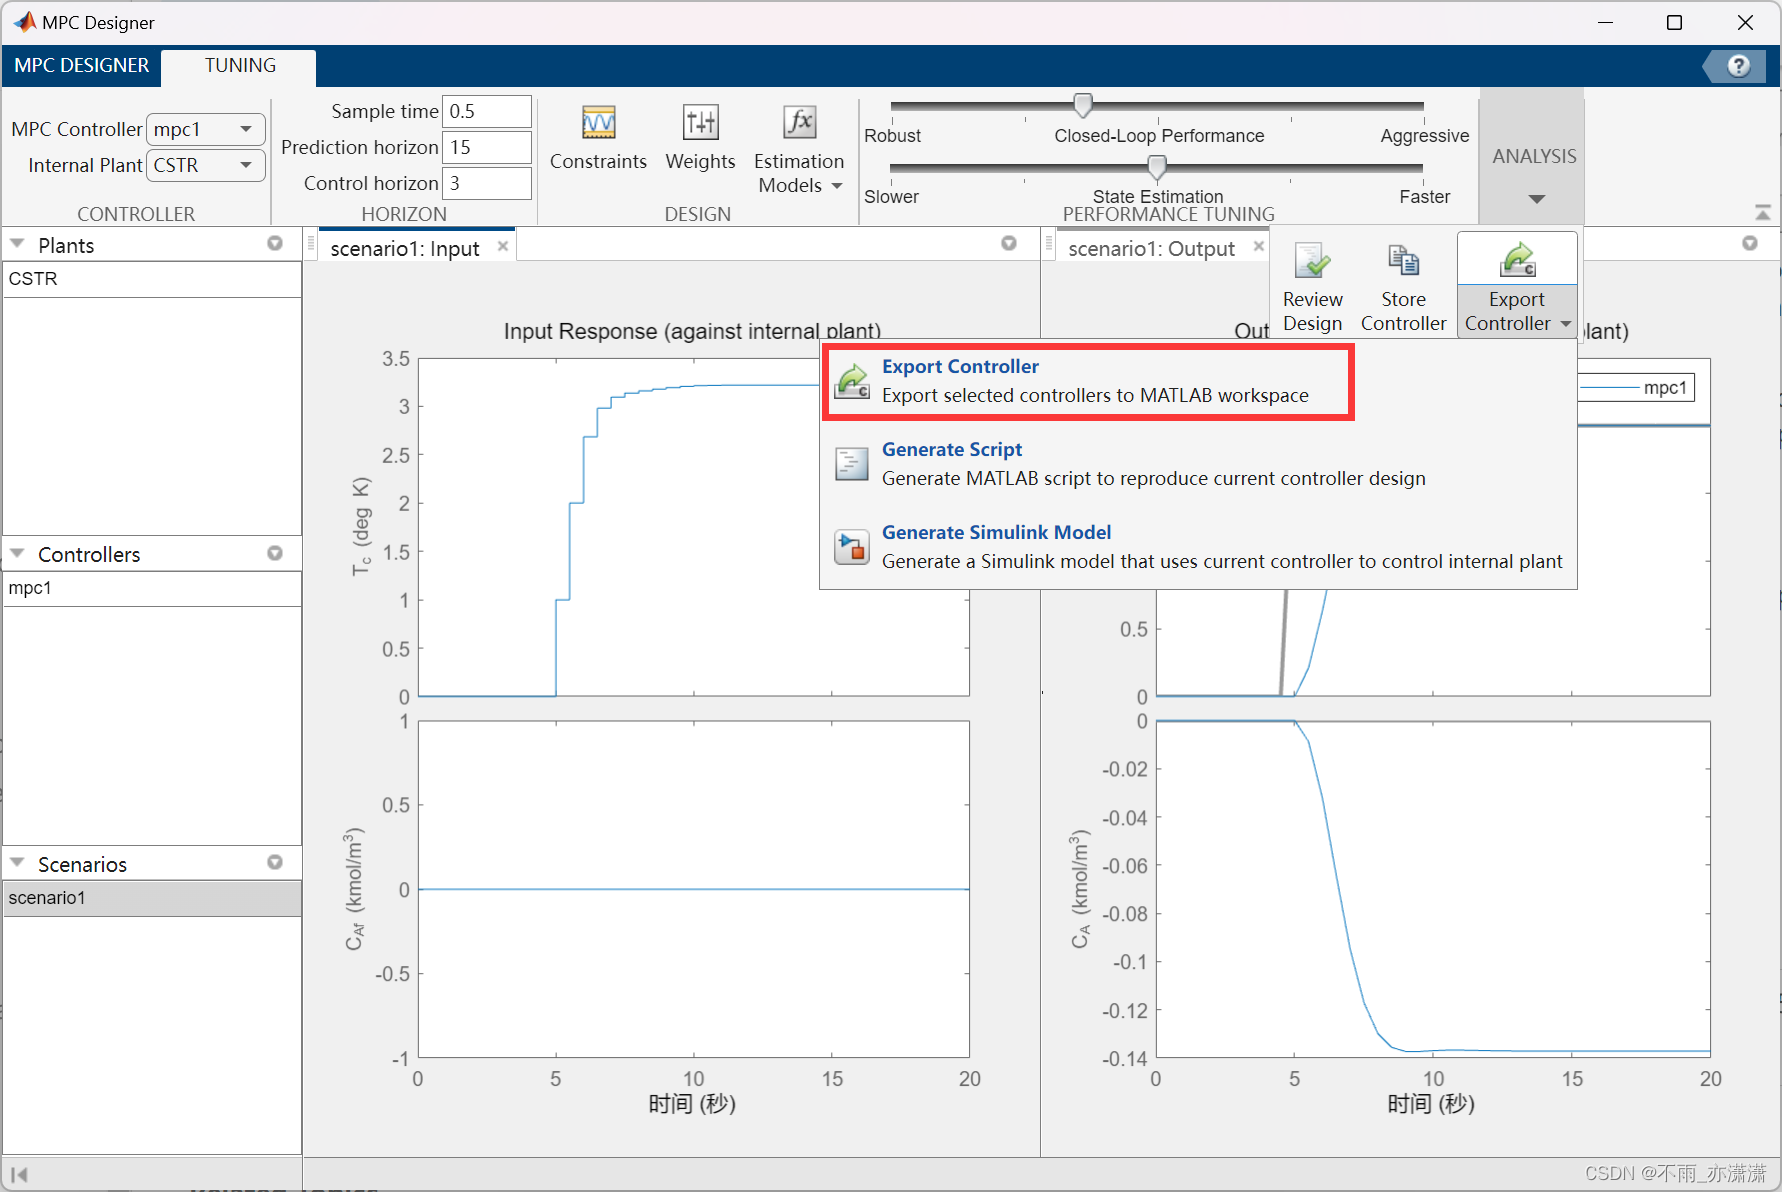Open the help question mark button
The image size is (1782, 1192).
1738,66
